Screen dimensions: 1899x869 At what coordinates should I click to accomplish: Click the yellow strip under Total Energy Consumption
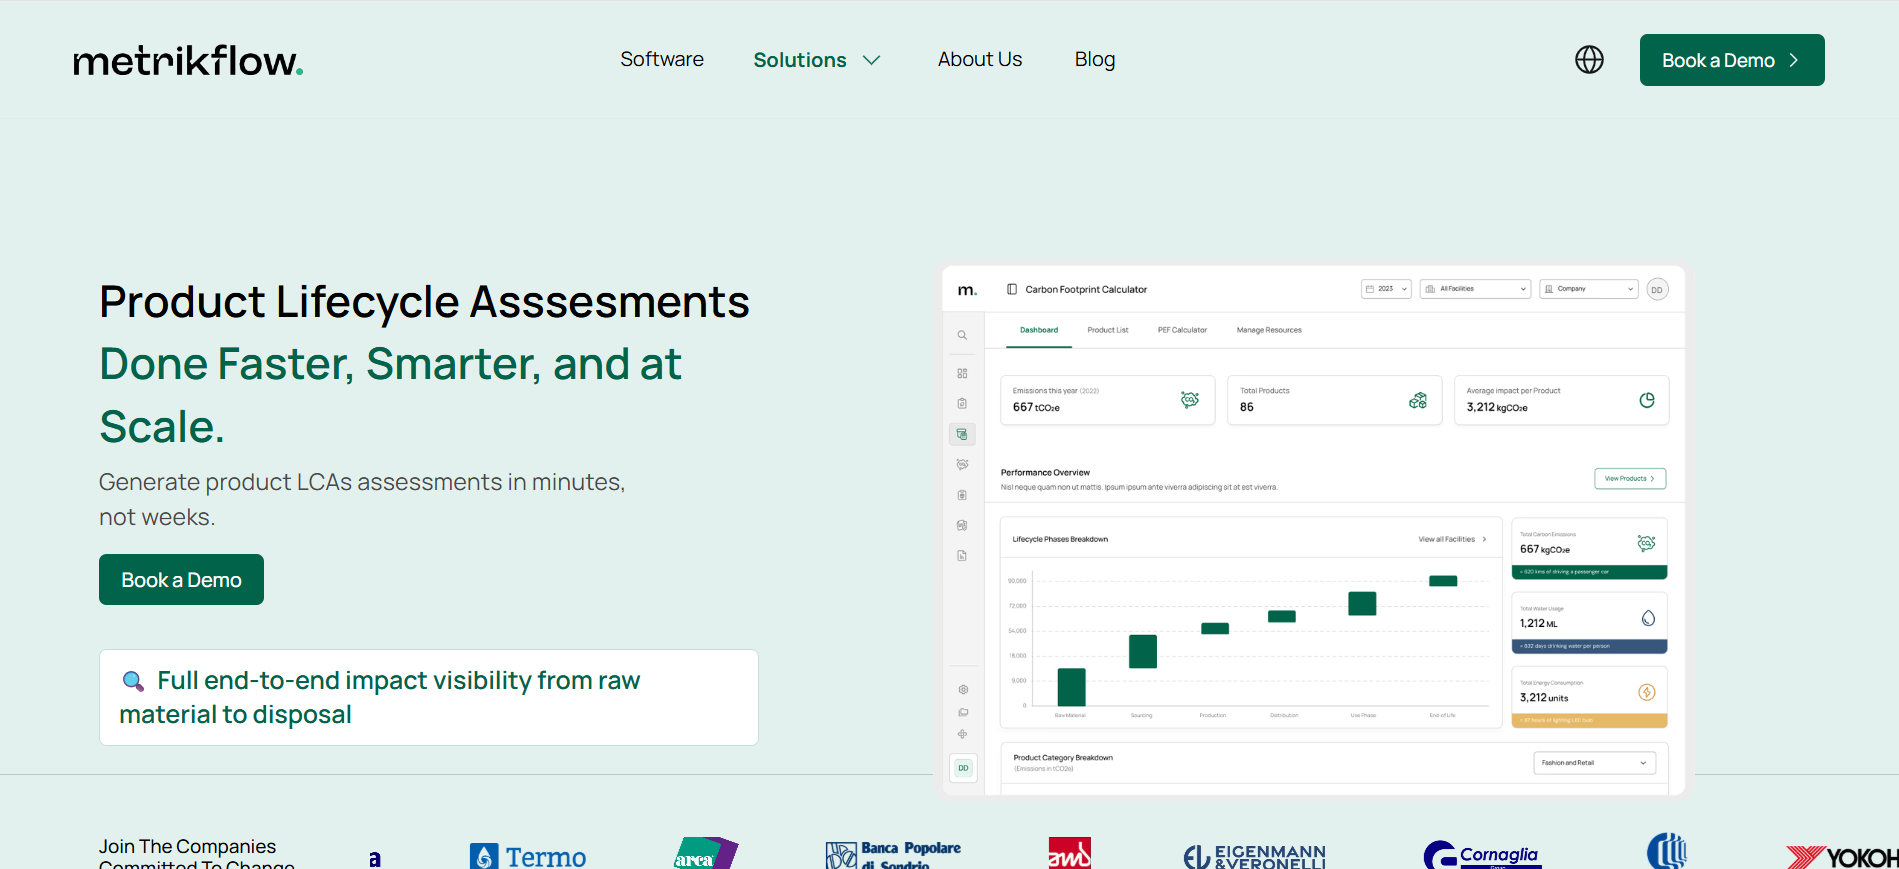pyautogui.click(x=1589, y=720)
